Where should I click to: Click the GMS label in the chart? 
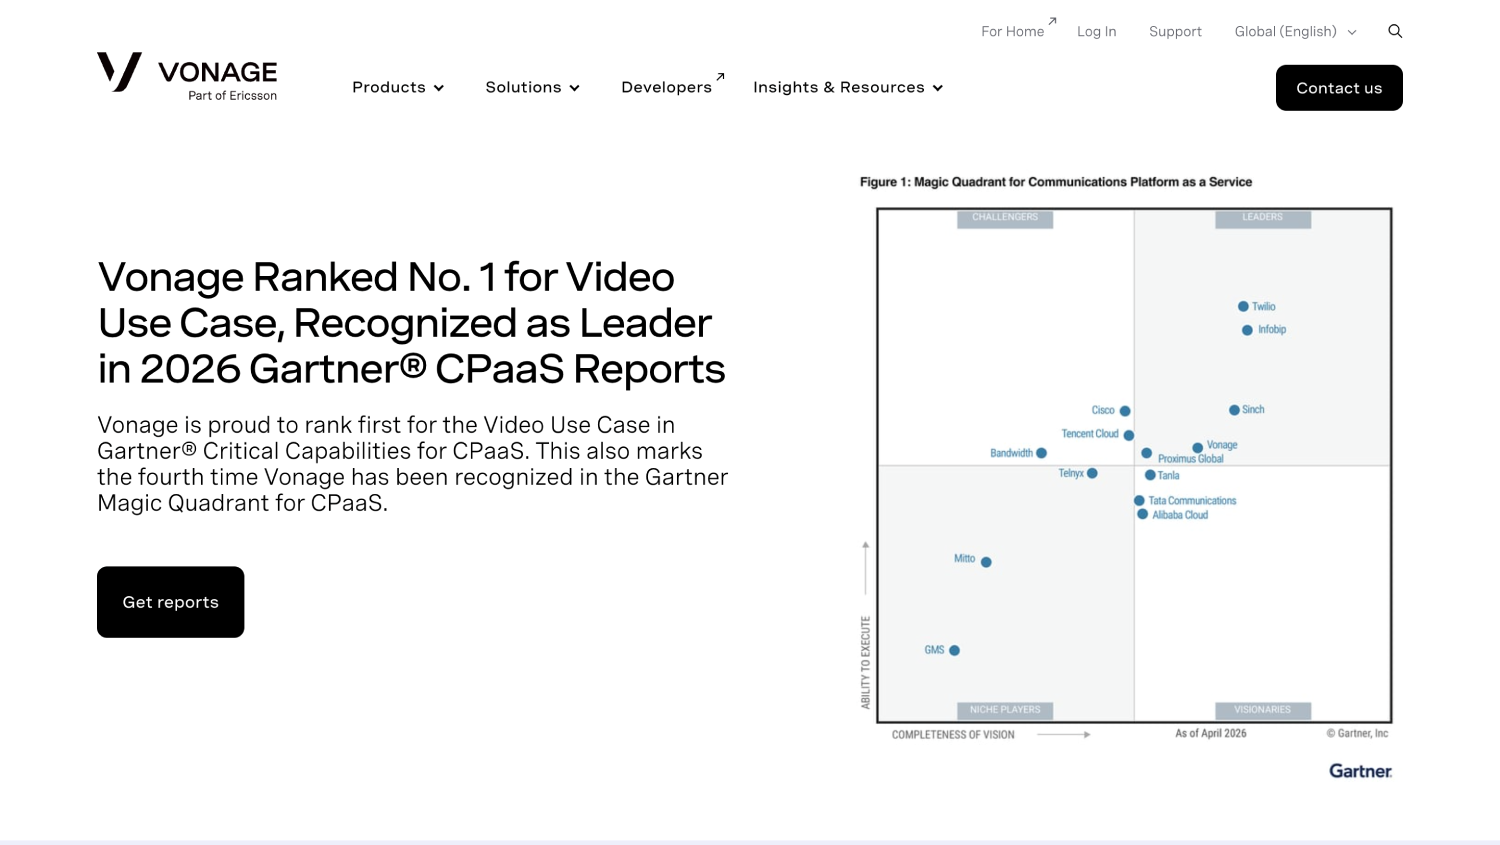934,650
